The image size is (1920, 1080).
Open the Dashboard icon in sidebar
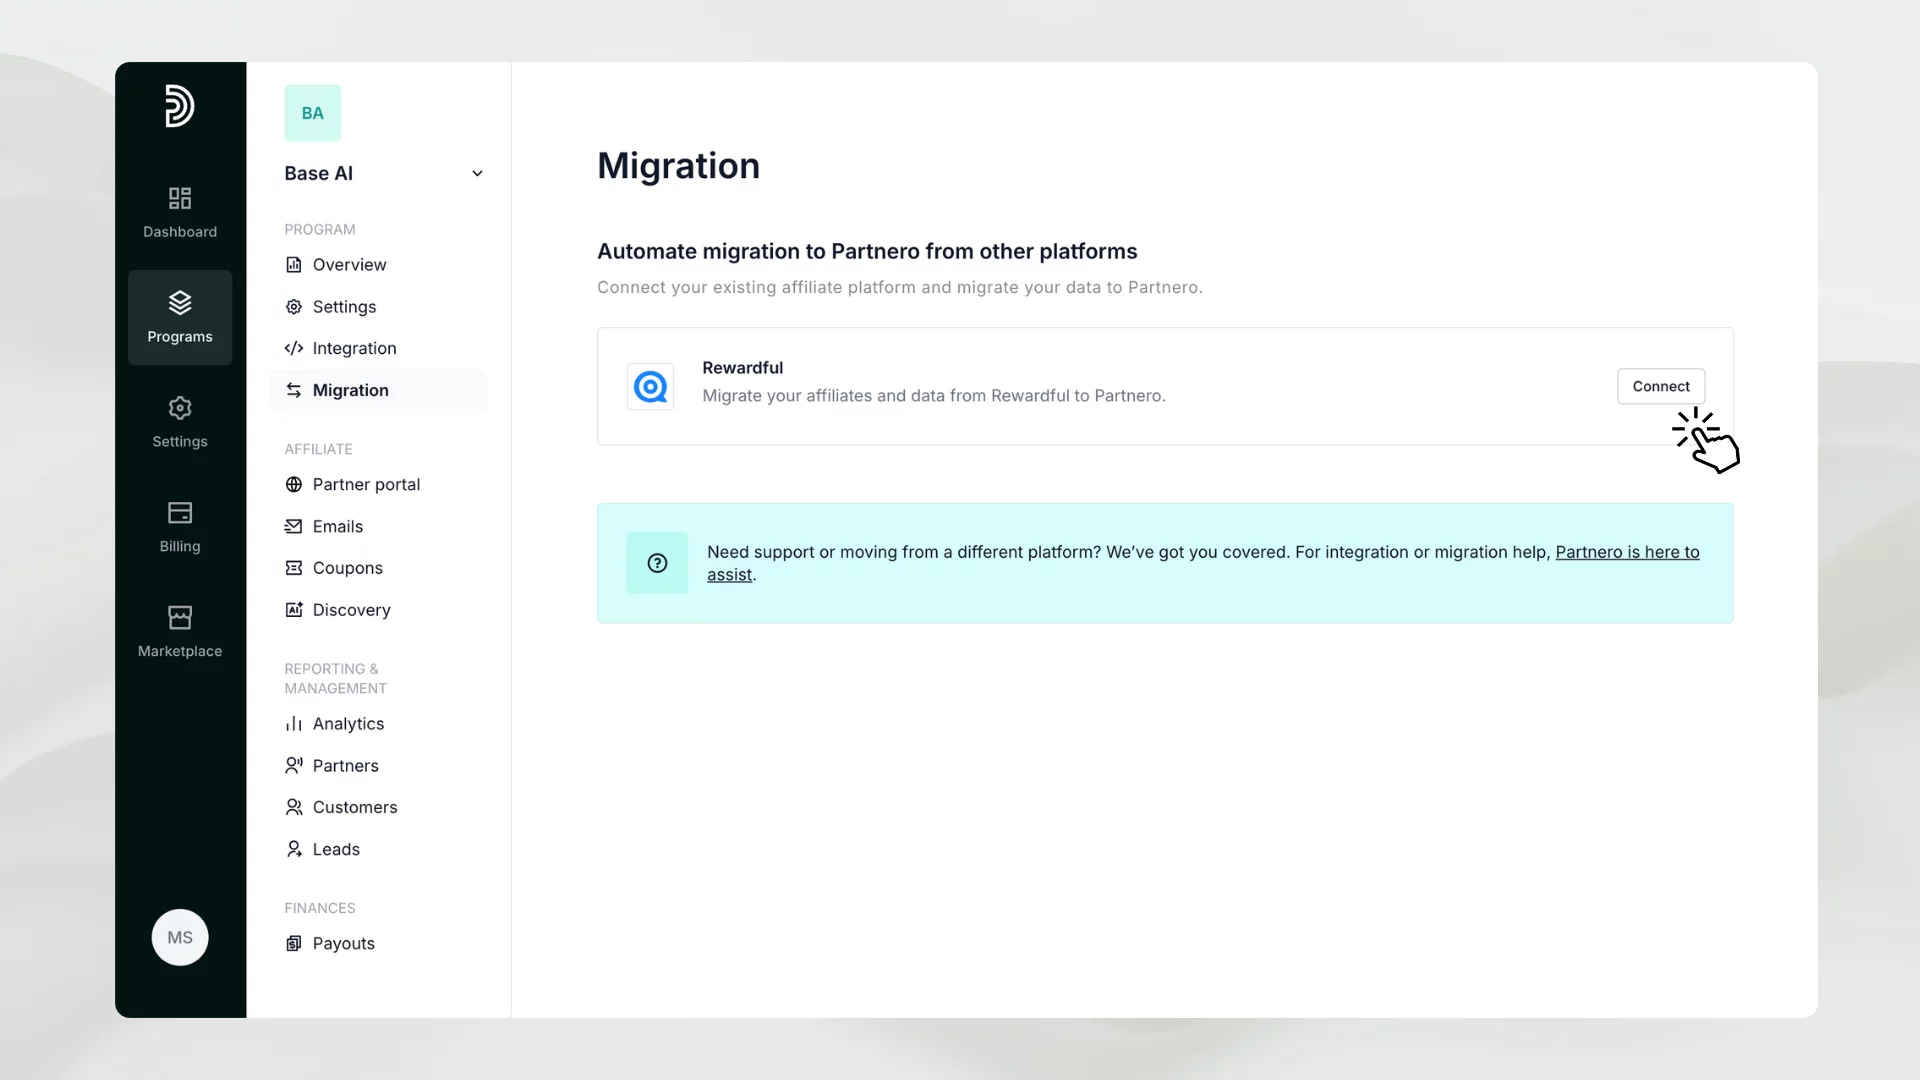180,198
